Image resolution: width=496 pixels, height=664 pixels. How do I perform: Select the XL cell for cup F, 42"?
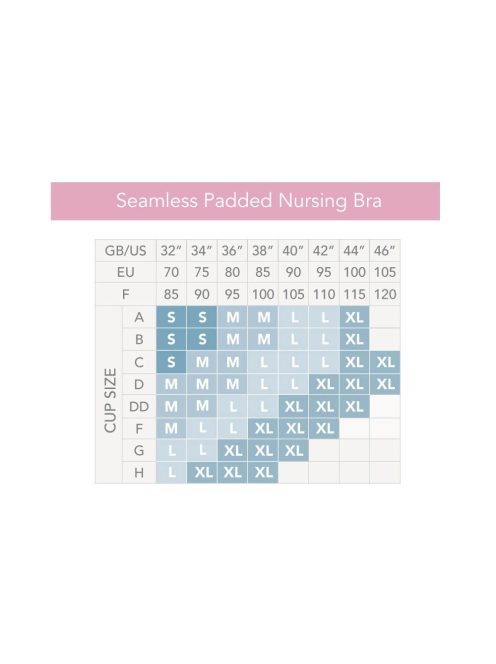click(x=324, y=429)
